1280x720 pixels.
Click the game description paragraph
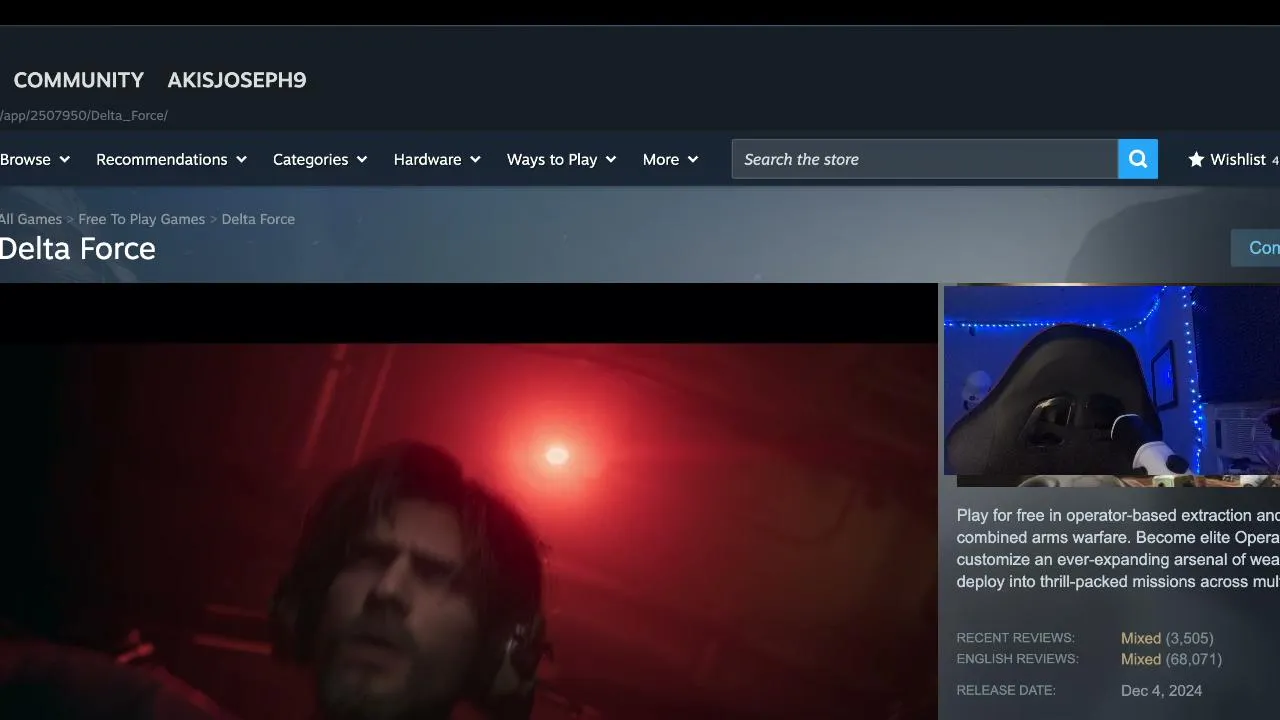pyautogui.click(x=1118, y=548)
